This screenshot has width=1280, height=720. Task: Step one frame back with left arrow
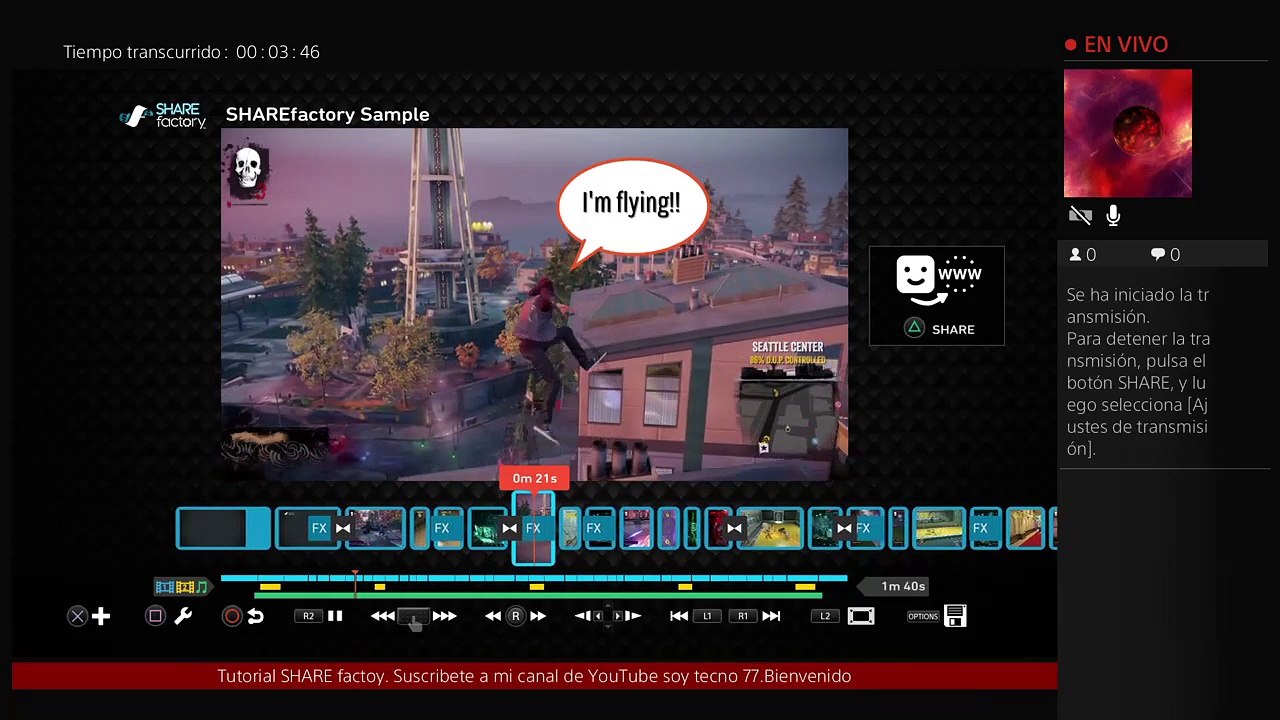click(x=583, y=616)
